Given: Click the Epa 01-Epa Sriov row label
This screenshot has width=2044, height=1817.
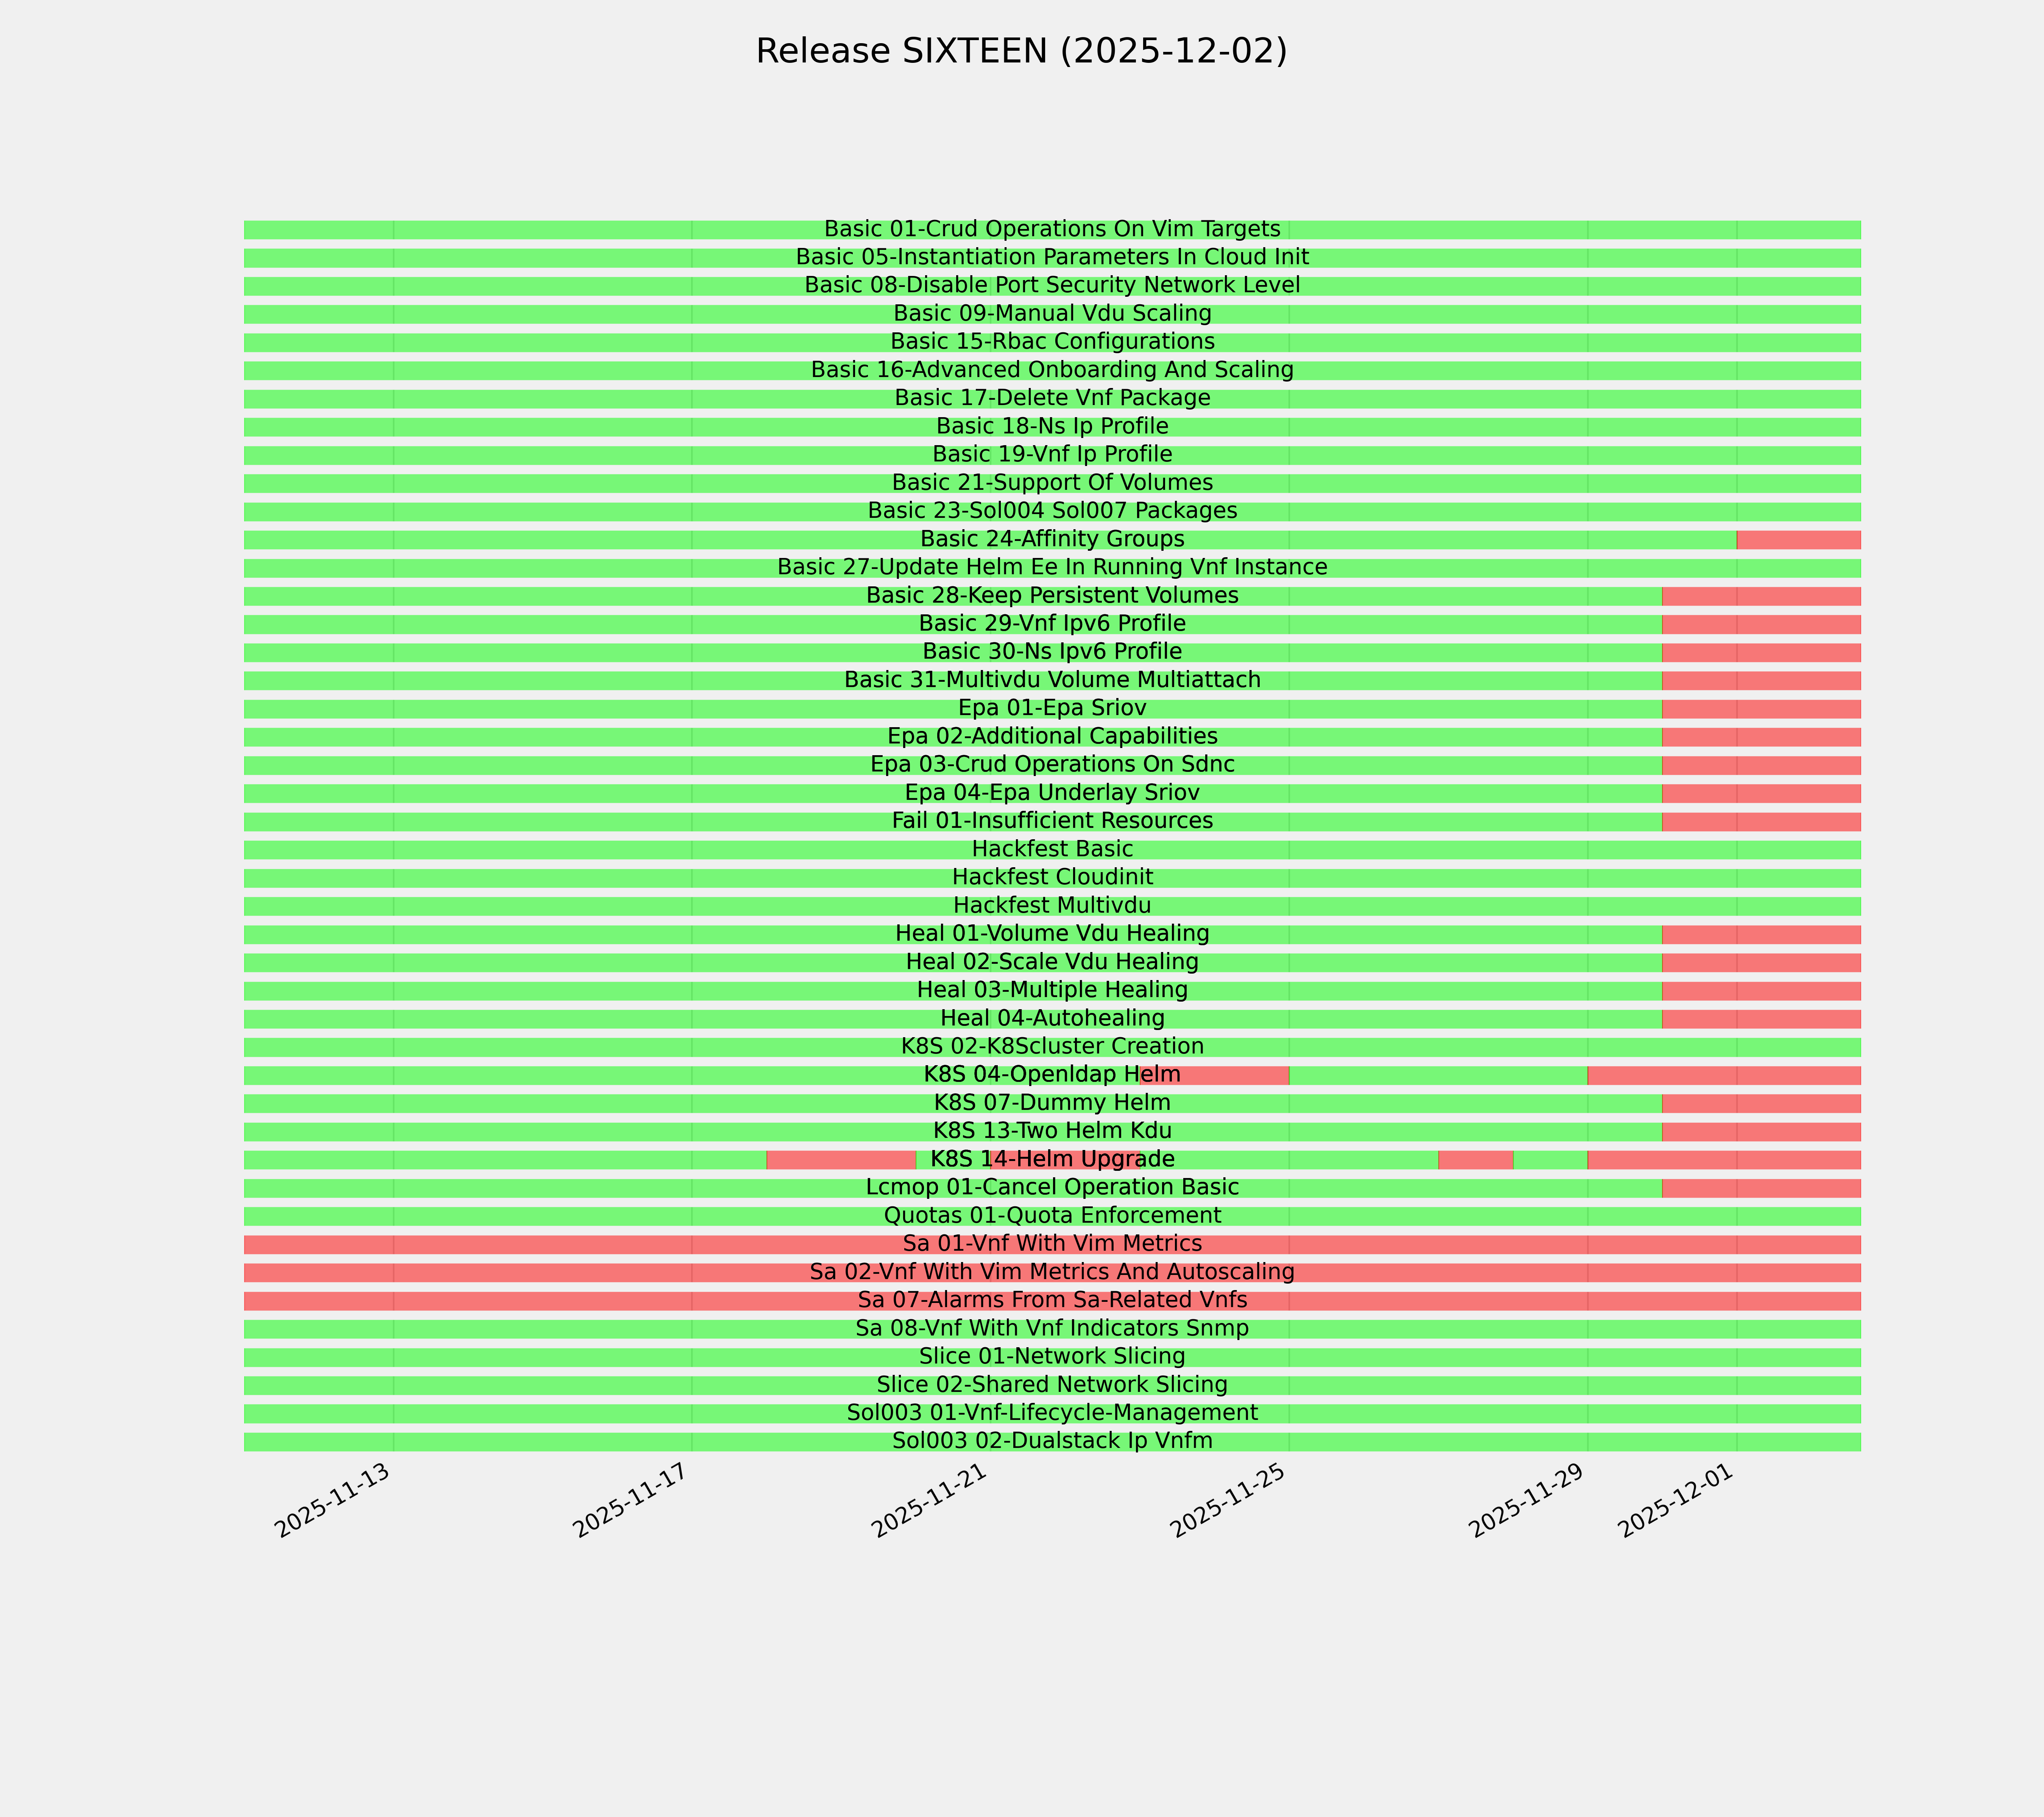Looking at the screenshot, I should click(x=1052, y=708).
